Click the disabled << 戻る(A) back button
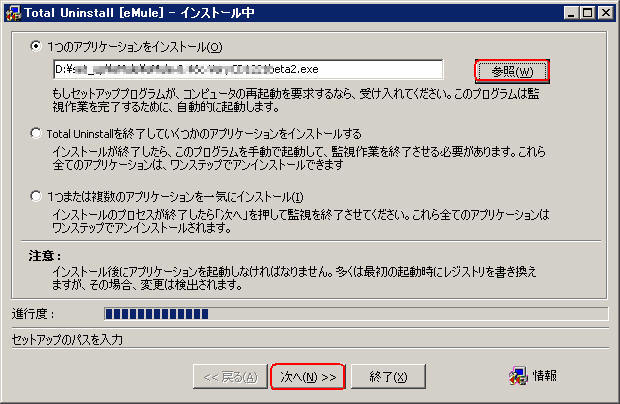Viewport: 620px width, 404px height. pos(230,377)
